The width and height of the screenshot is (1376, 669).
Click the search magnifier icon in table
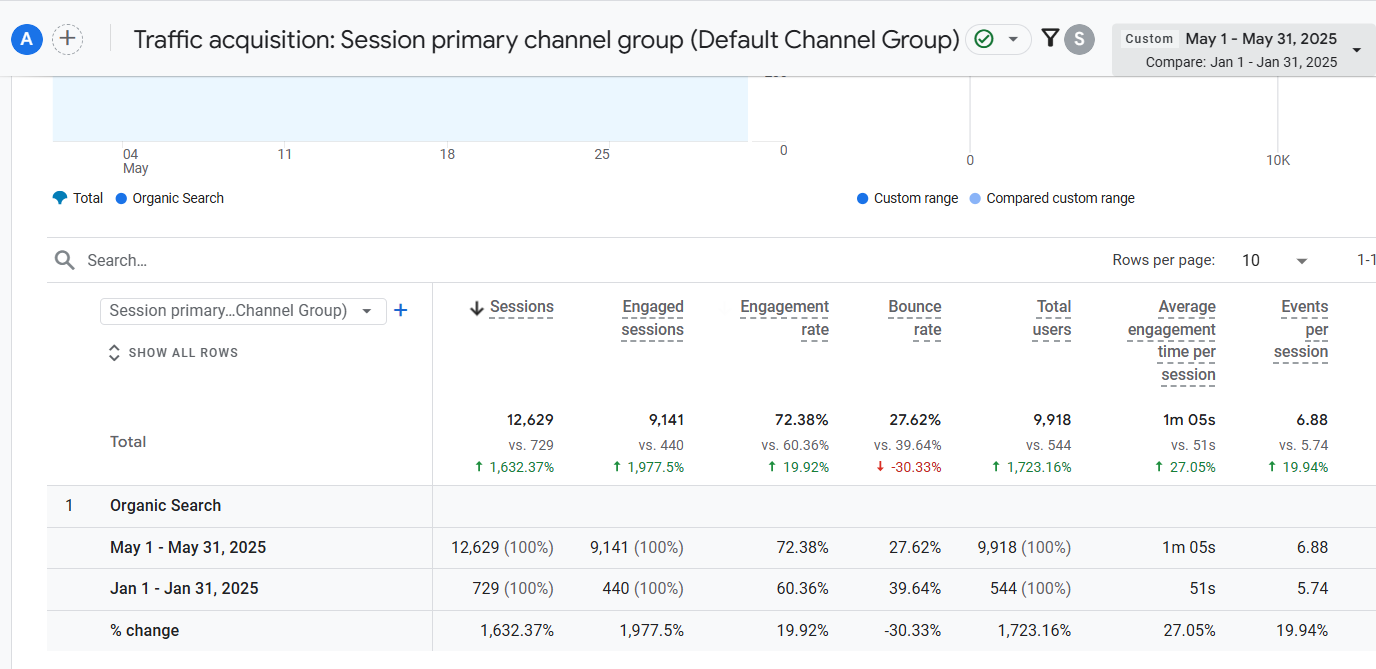[65, 260]
